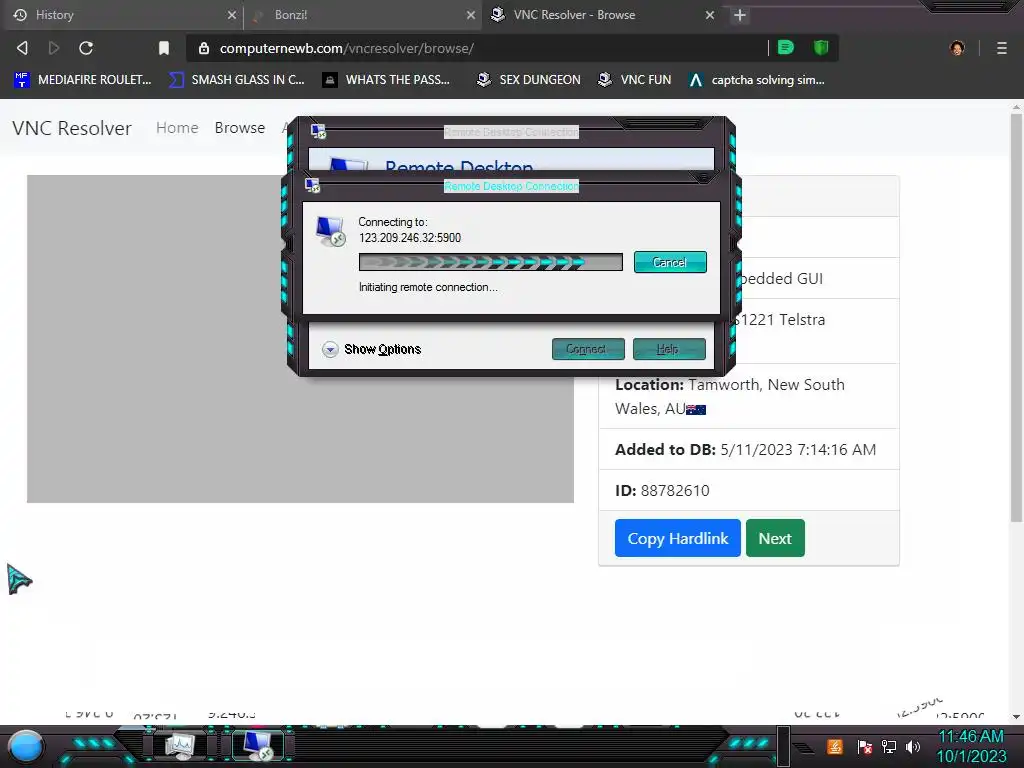Open the profile avatar icon

[x=957, y=48]
